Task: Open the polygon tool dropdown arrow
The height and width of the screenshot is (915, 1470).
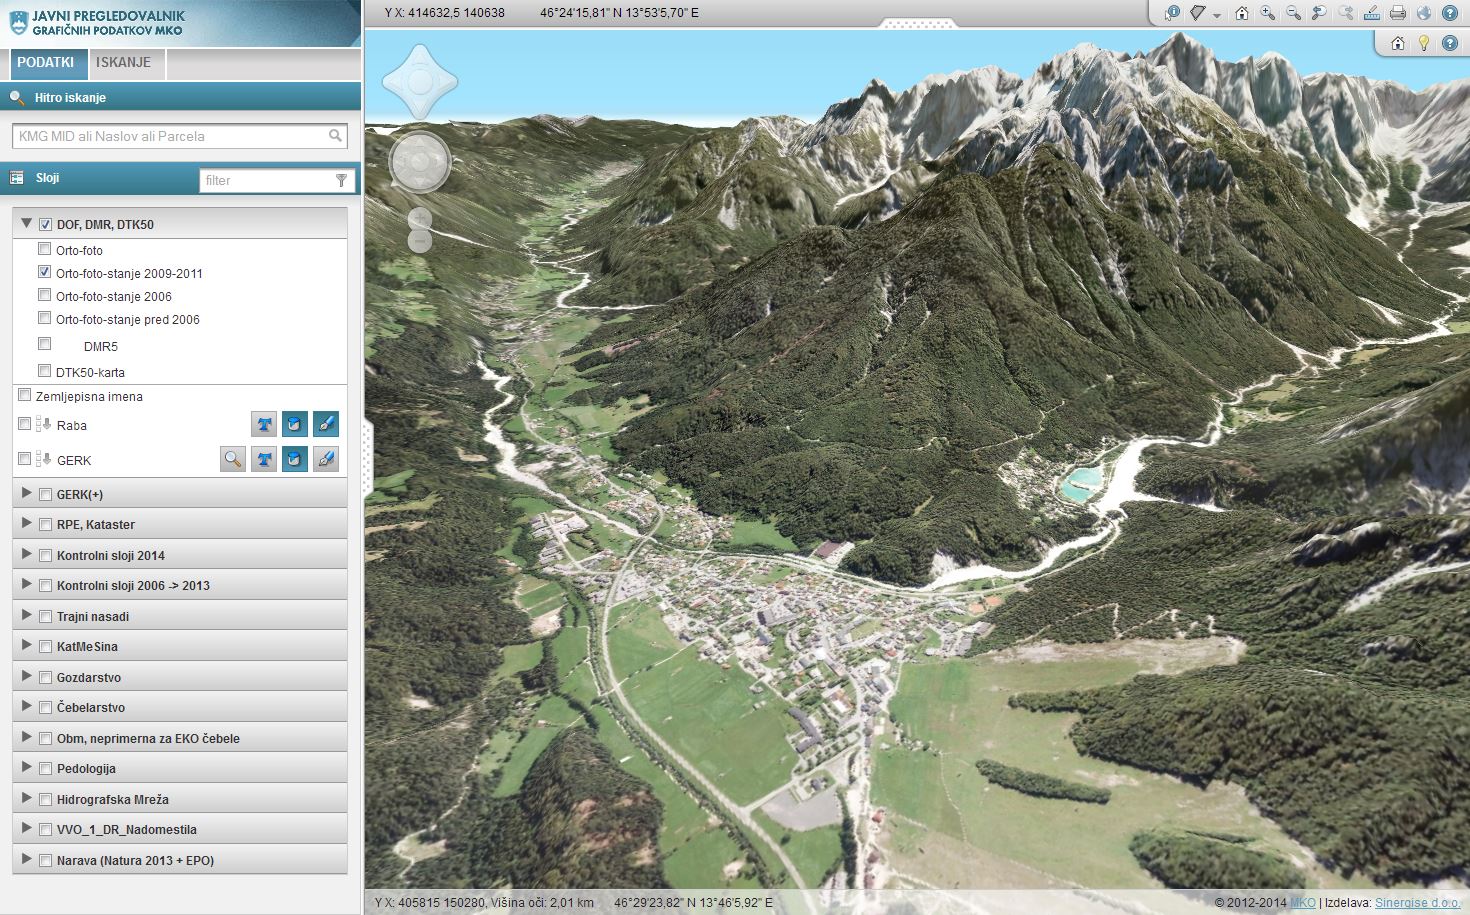Action: 1217,16
